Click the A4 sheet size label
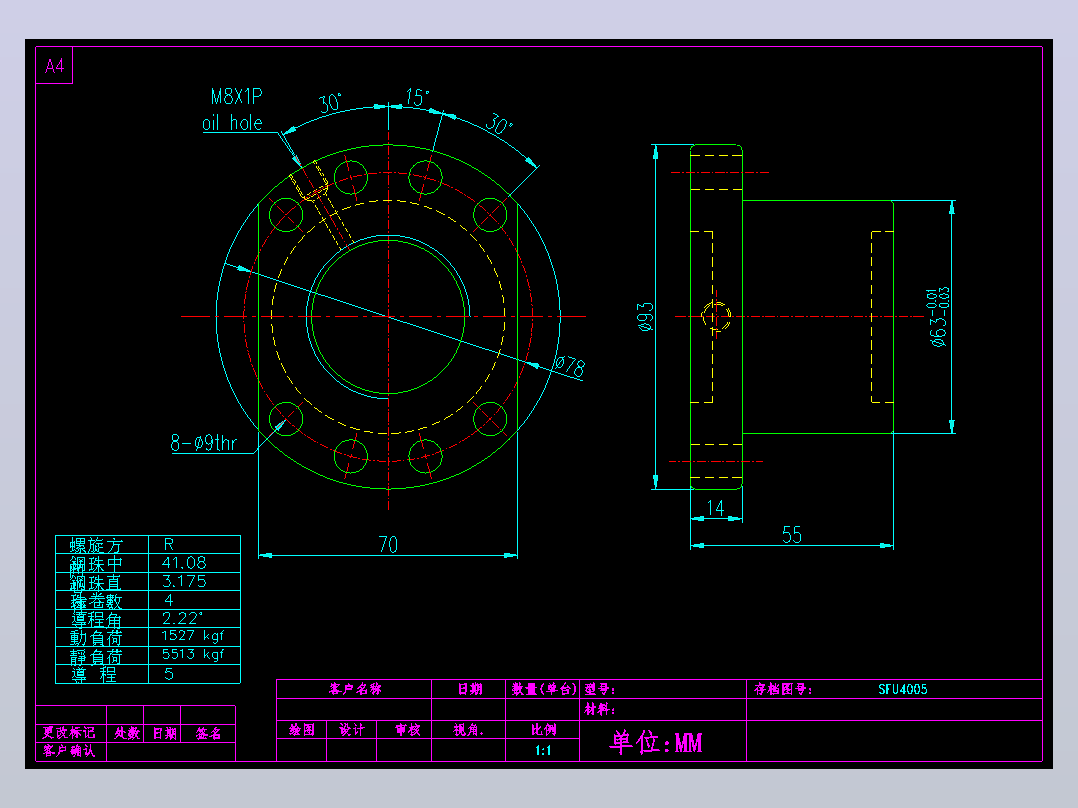This screenshot has width=1078, height=808. [x=54, y=66]
